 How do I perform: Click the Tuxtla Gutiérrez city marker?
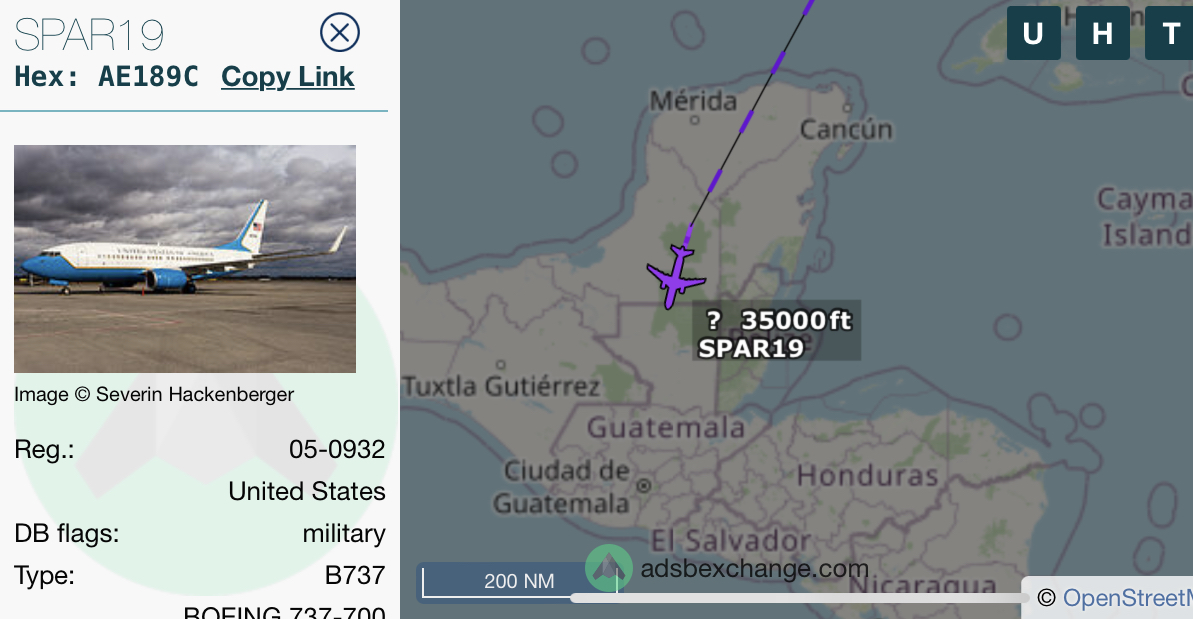point(500,365)
